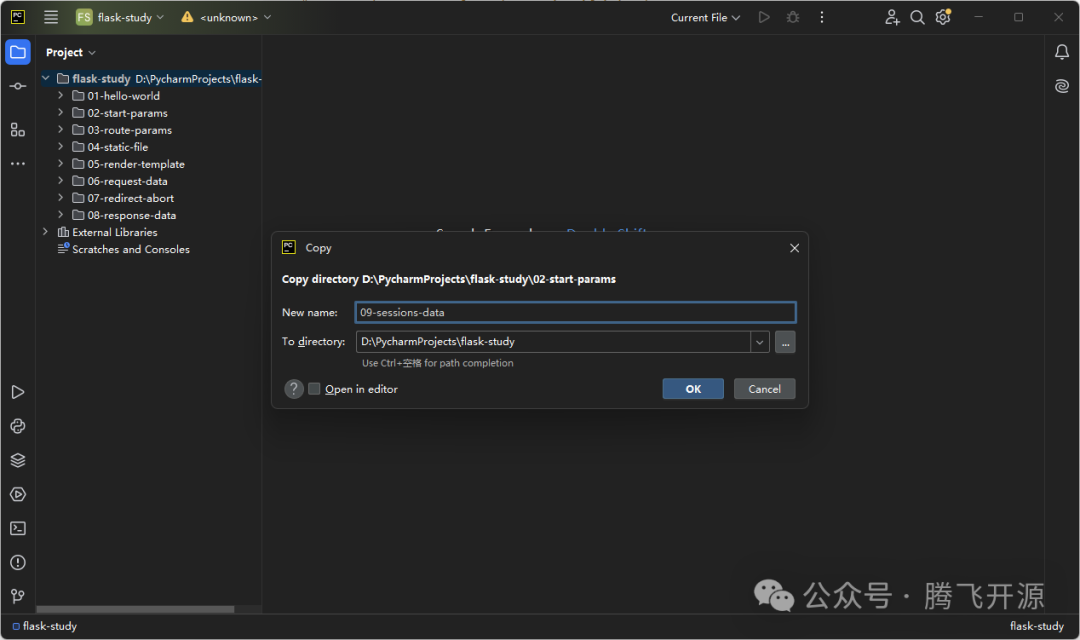Browse for directory with ellipsis button
Image resolution: width=1080 pixels, height=640 pixels.
tap(785, 342)
